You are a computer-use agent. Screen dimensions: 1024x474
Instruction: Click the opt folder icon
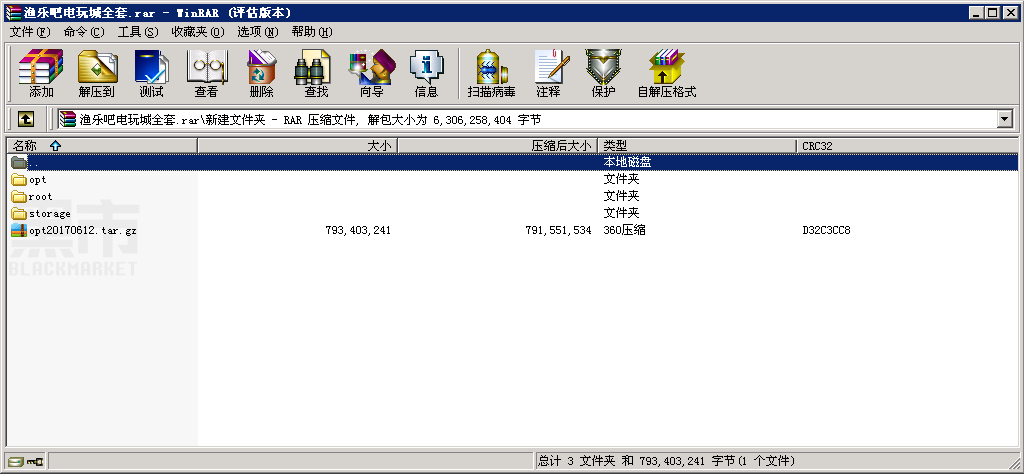[x=19, y=180]
